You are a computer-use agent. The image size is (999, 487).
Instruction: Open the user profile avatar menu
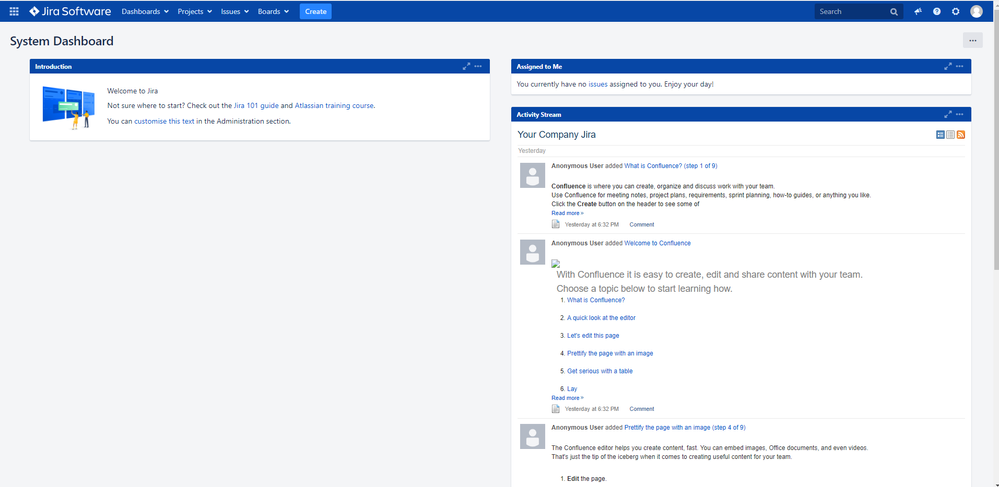tap(977, 12)
